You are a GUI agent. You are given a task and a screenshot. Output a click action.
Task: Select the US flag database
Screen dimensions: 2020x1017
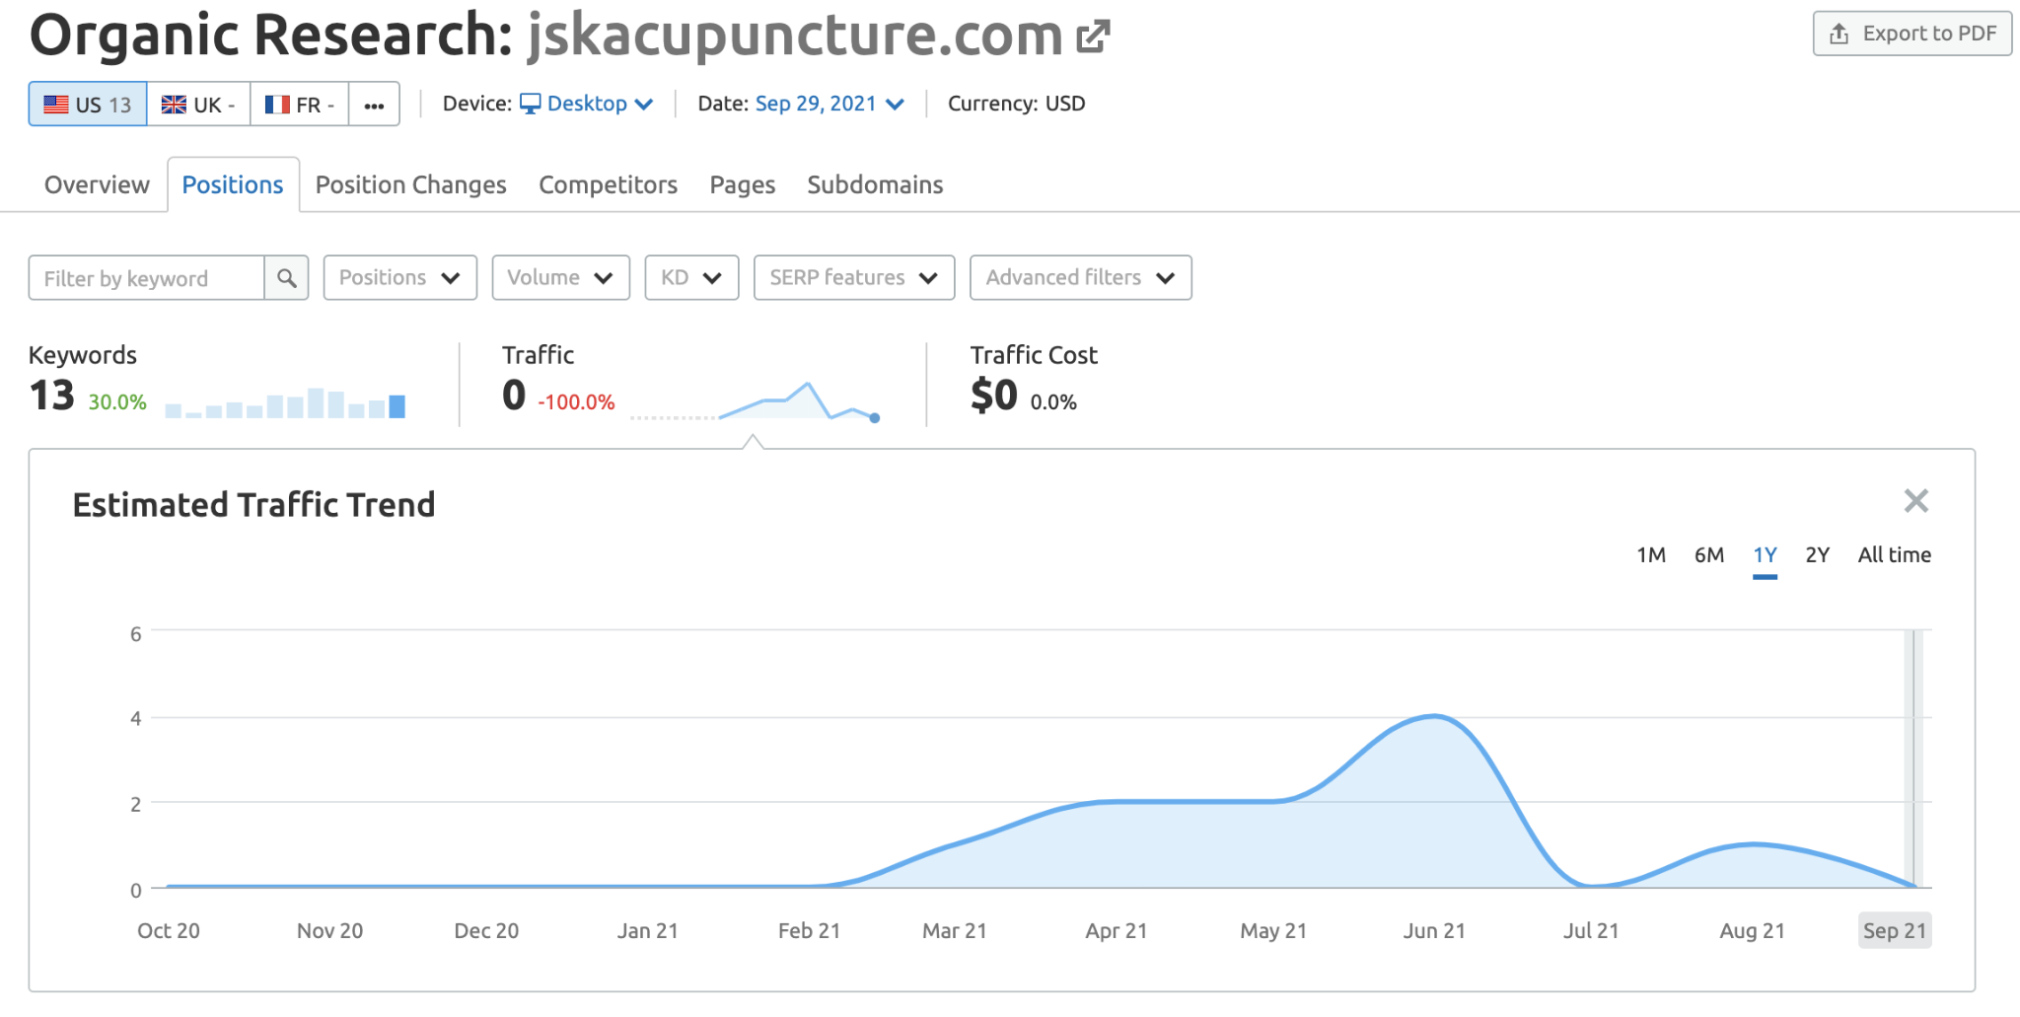(88, 104)
